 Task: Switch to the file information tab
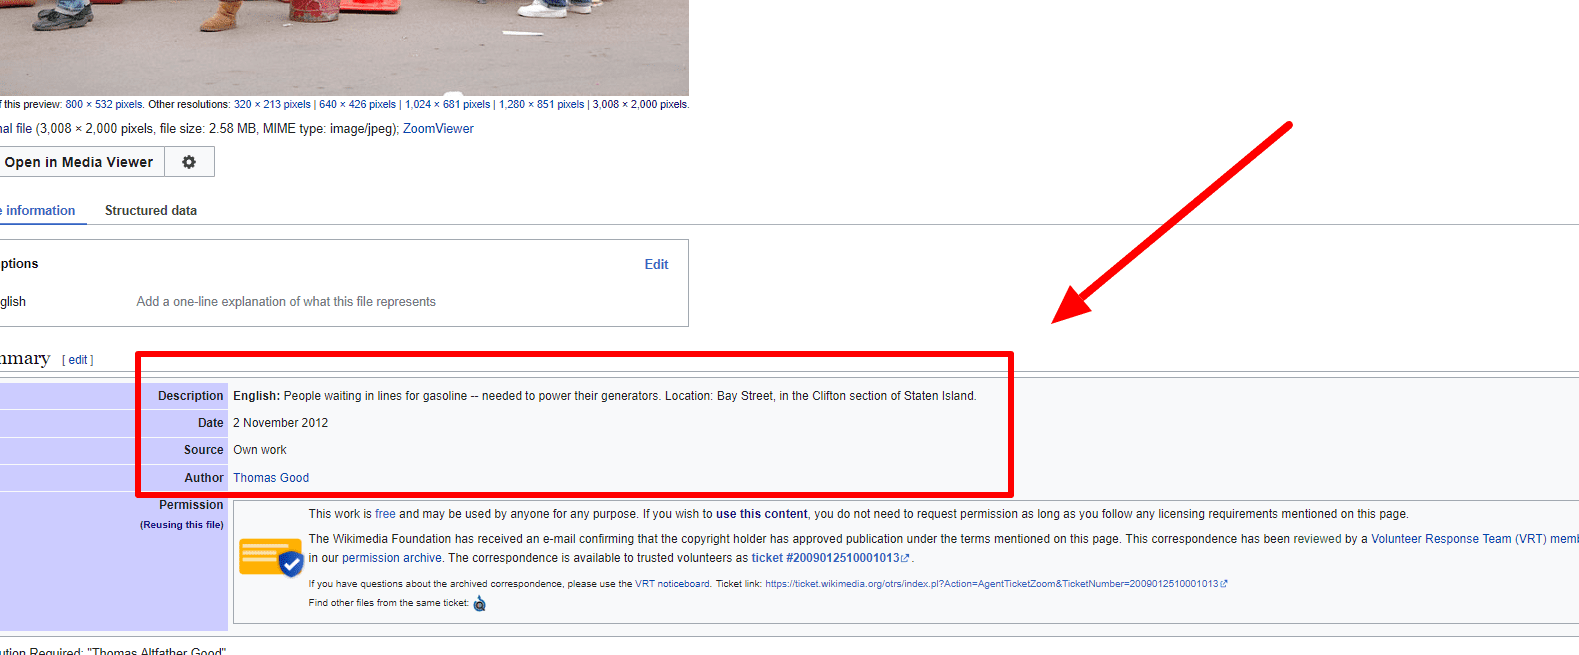tap(39, 211)
